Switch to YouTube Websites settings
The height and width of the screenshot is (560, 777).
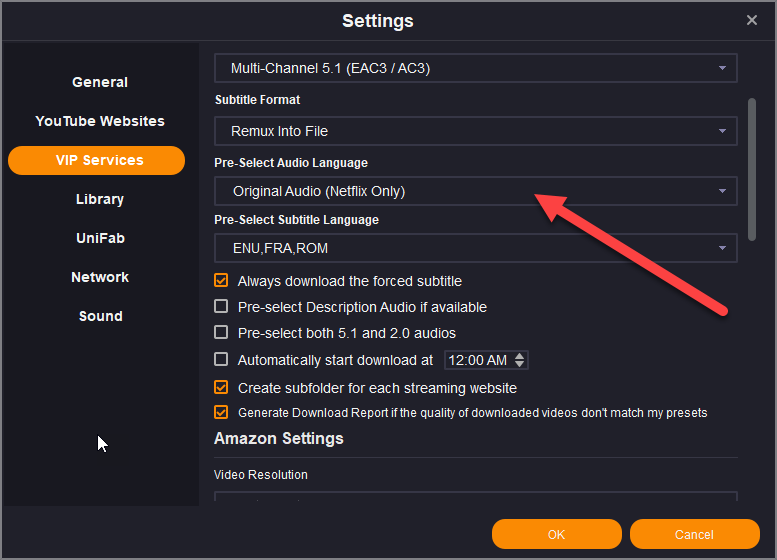pos(100,121)
